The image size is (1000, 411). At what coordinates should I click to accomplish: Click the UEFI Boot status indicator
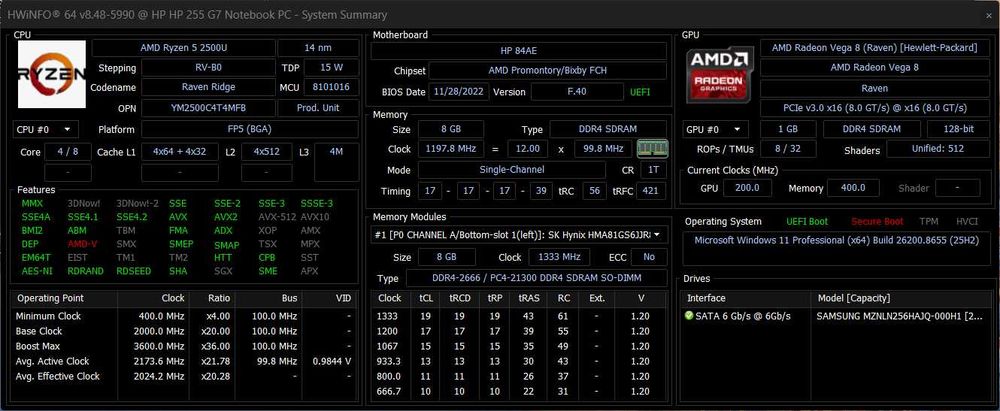(x=807, y=221)
